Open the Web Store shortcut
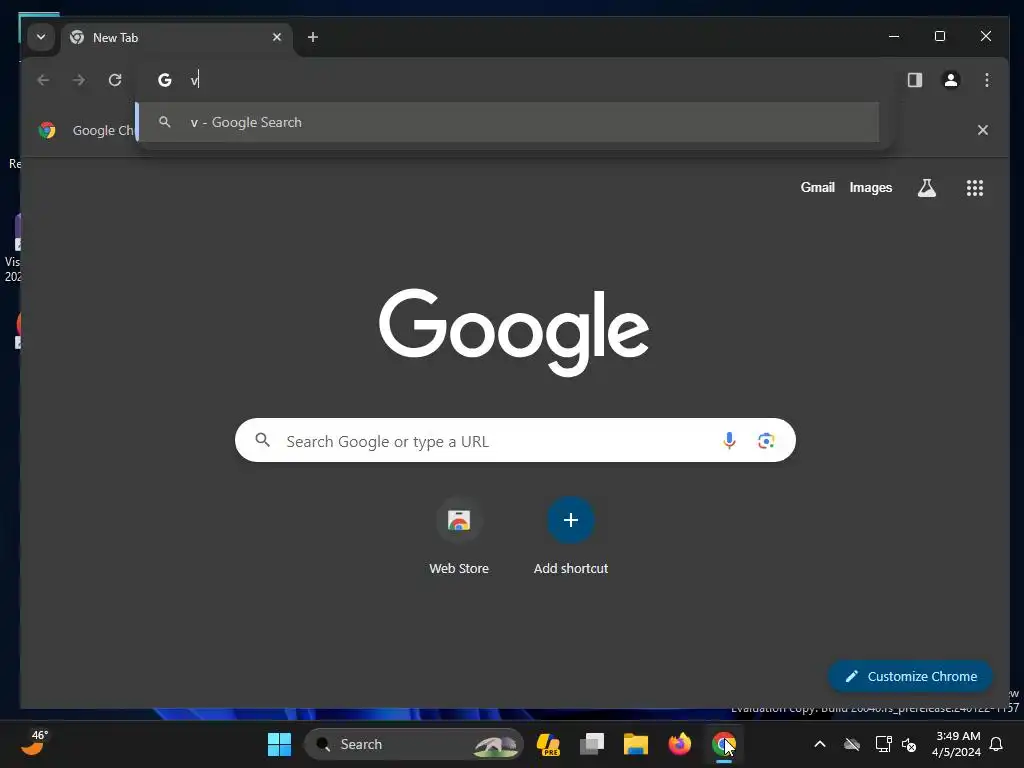 tap(458, 537)
